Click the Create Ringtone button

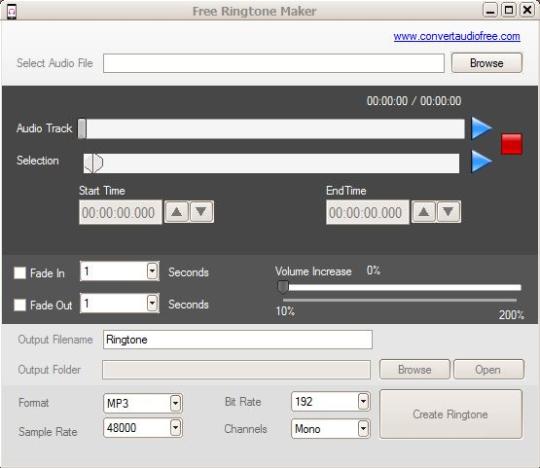[451, 414]
